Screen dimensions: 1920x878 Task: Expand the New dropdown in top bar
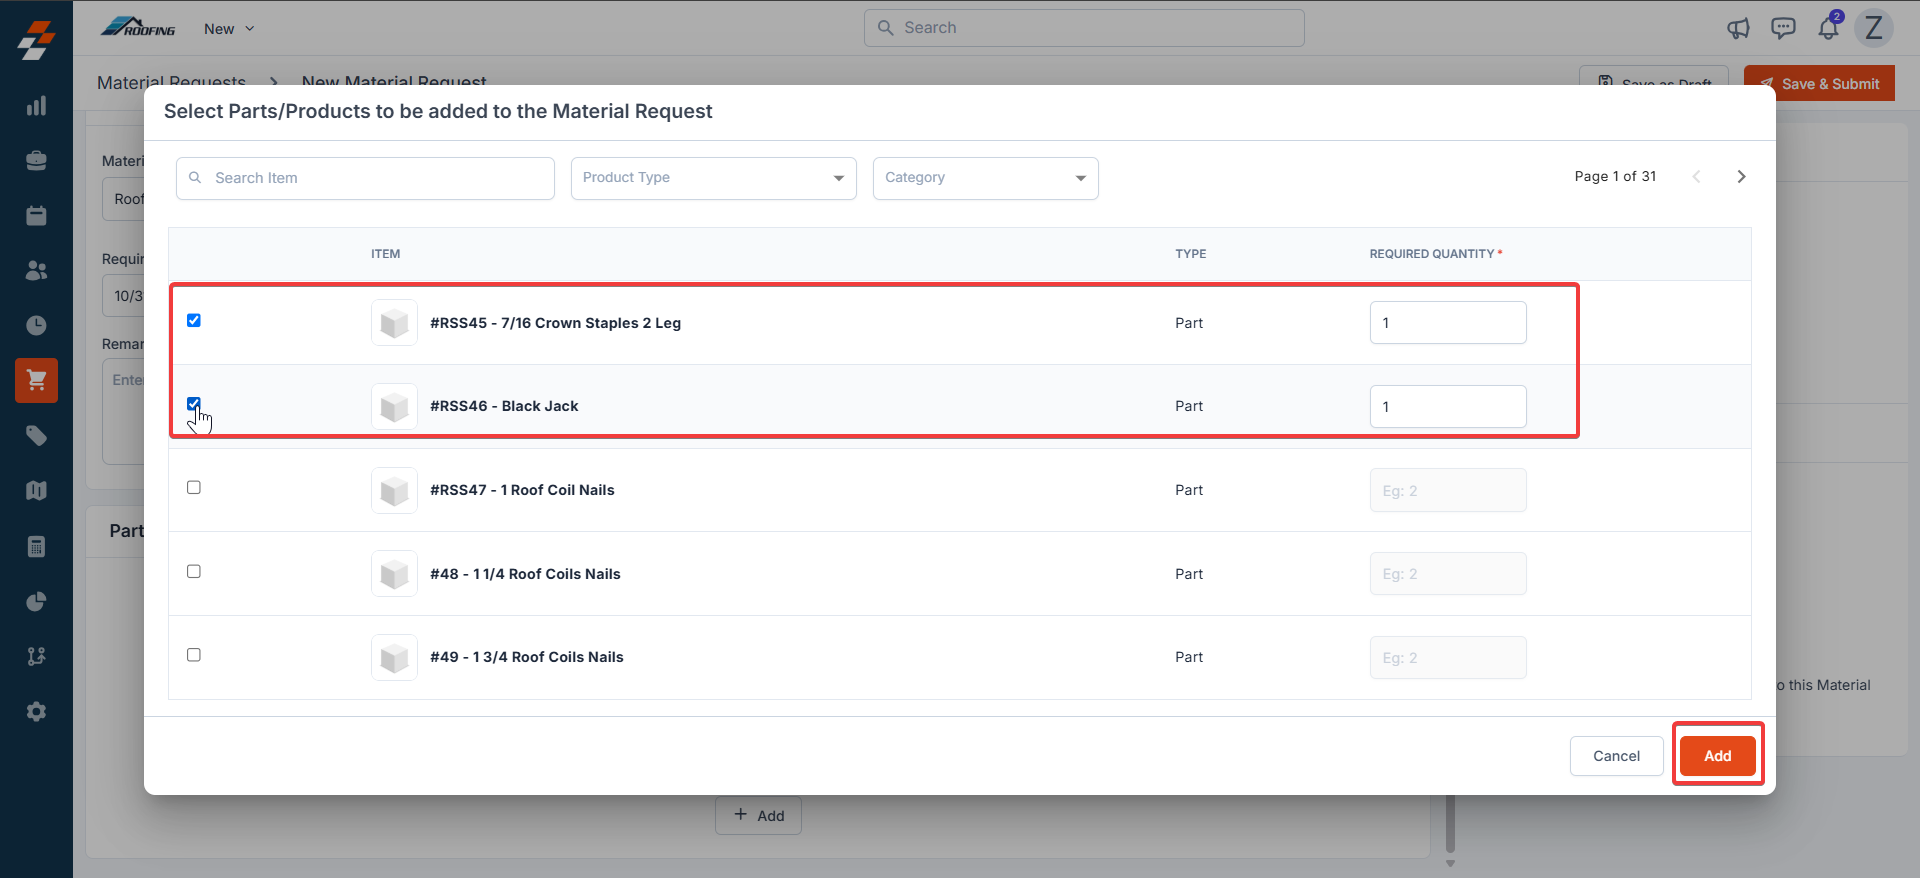[x=229, y=29]
